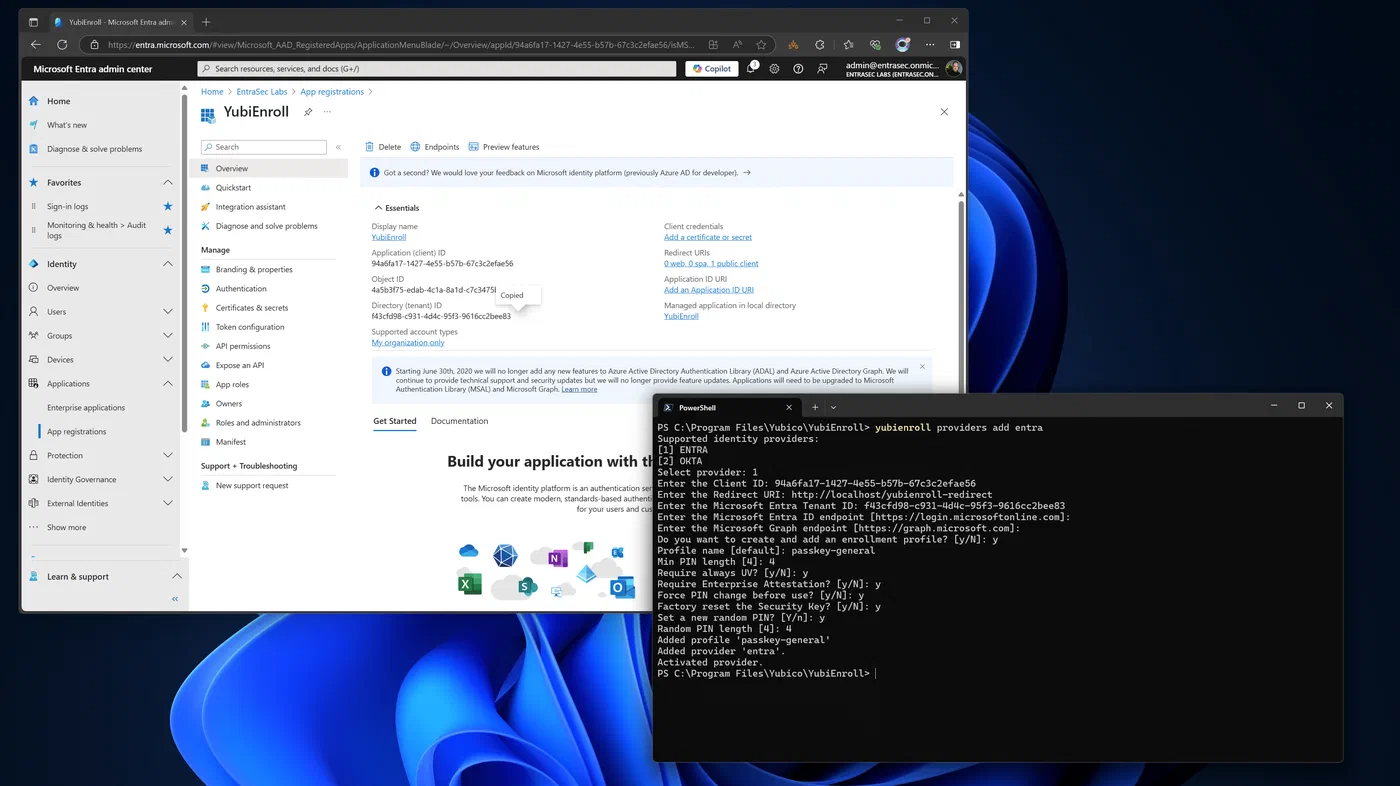Expand the Users section chevron

(168, 312)
